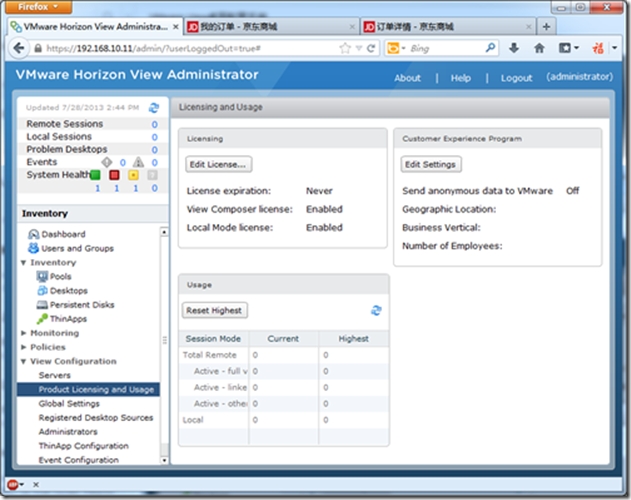This screenshot has height=500, width=631.
Task: Open the ABP dropdown arrow in the status bar
Action: click(x=22, y=485)
